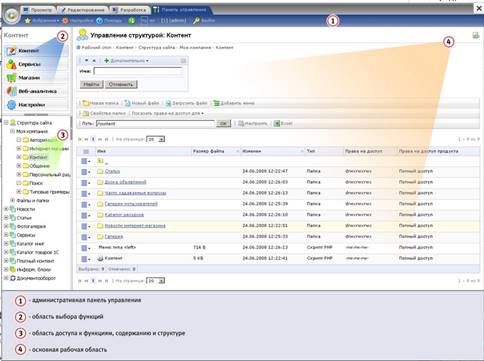Open the Магазин shopping cart section
Viewport: 484px width, 361px height.
coord(36,78)
